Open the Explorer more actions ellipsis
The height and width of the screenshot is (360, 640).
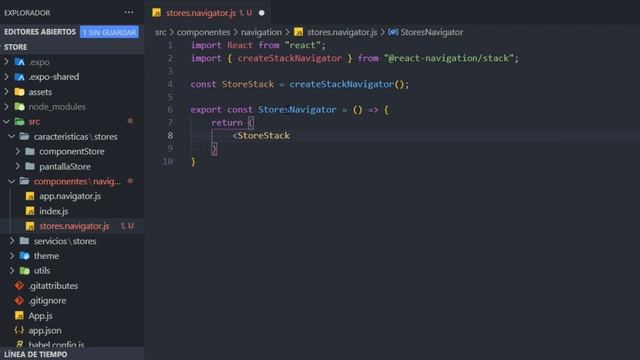coord(129,12)
